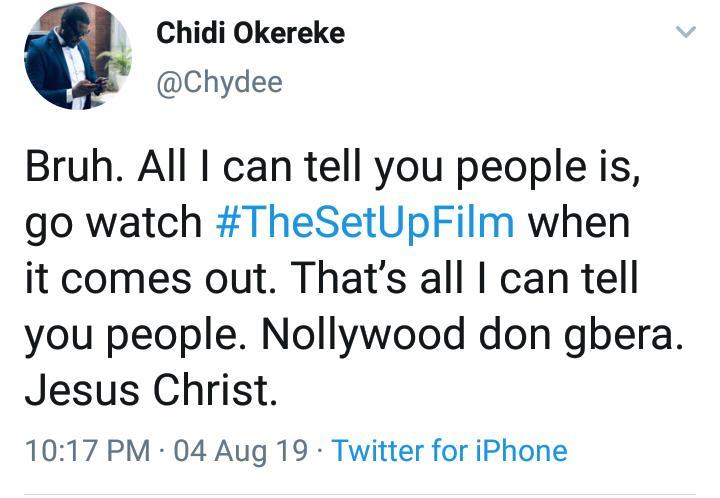The height and width of the screenshot is (498, 720).
Task: Click the phrase 'go watch' before the hashtag
Action: (x=112, y=223)
